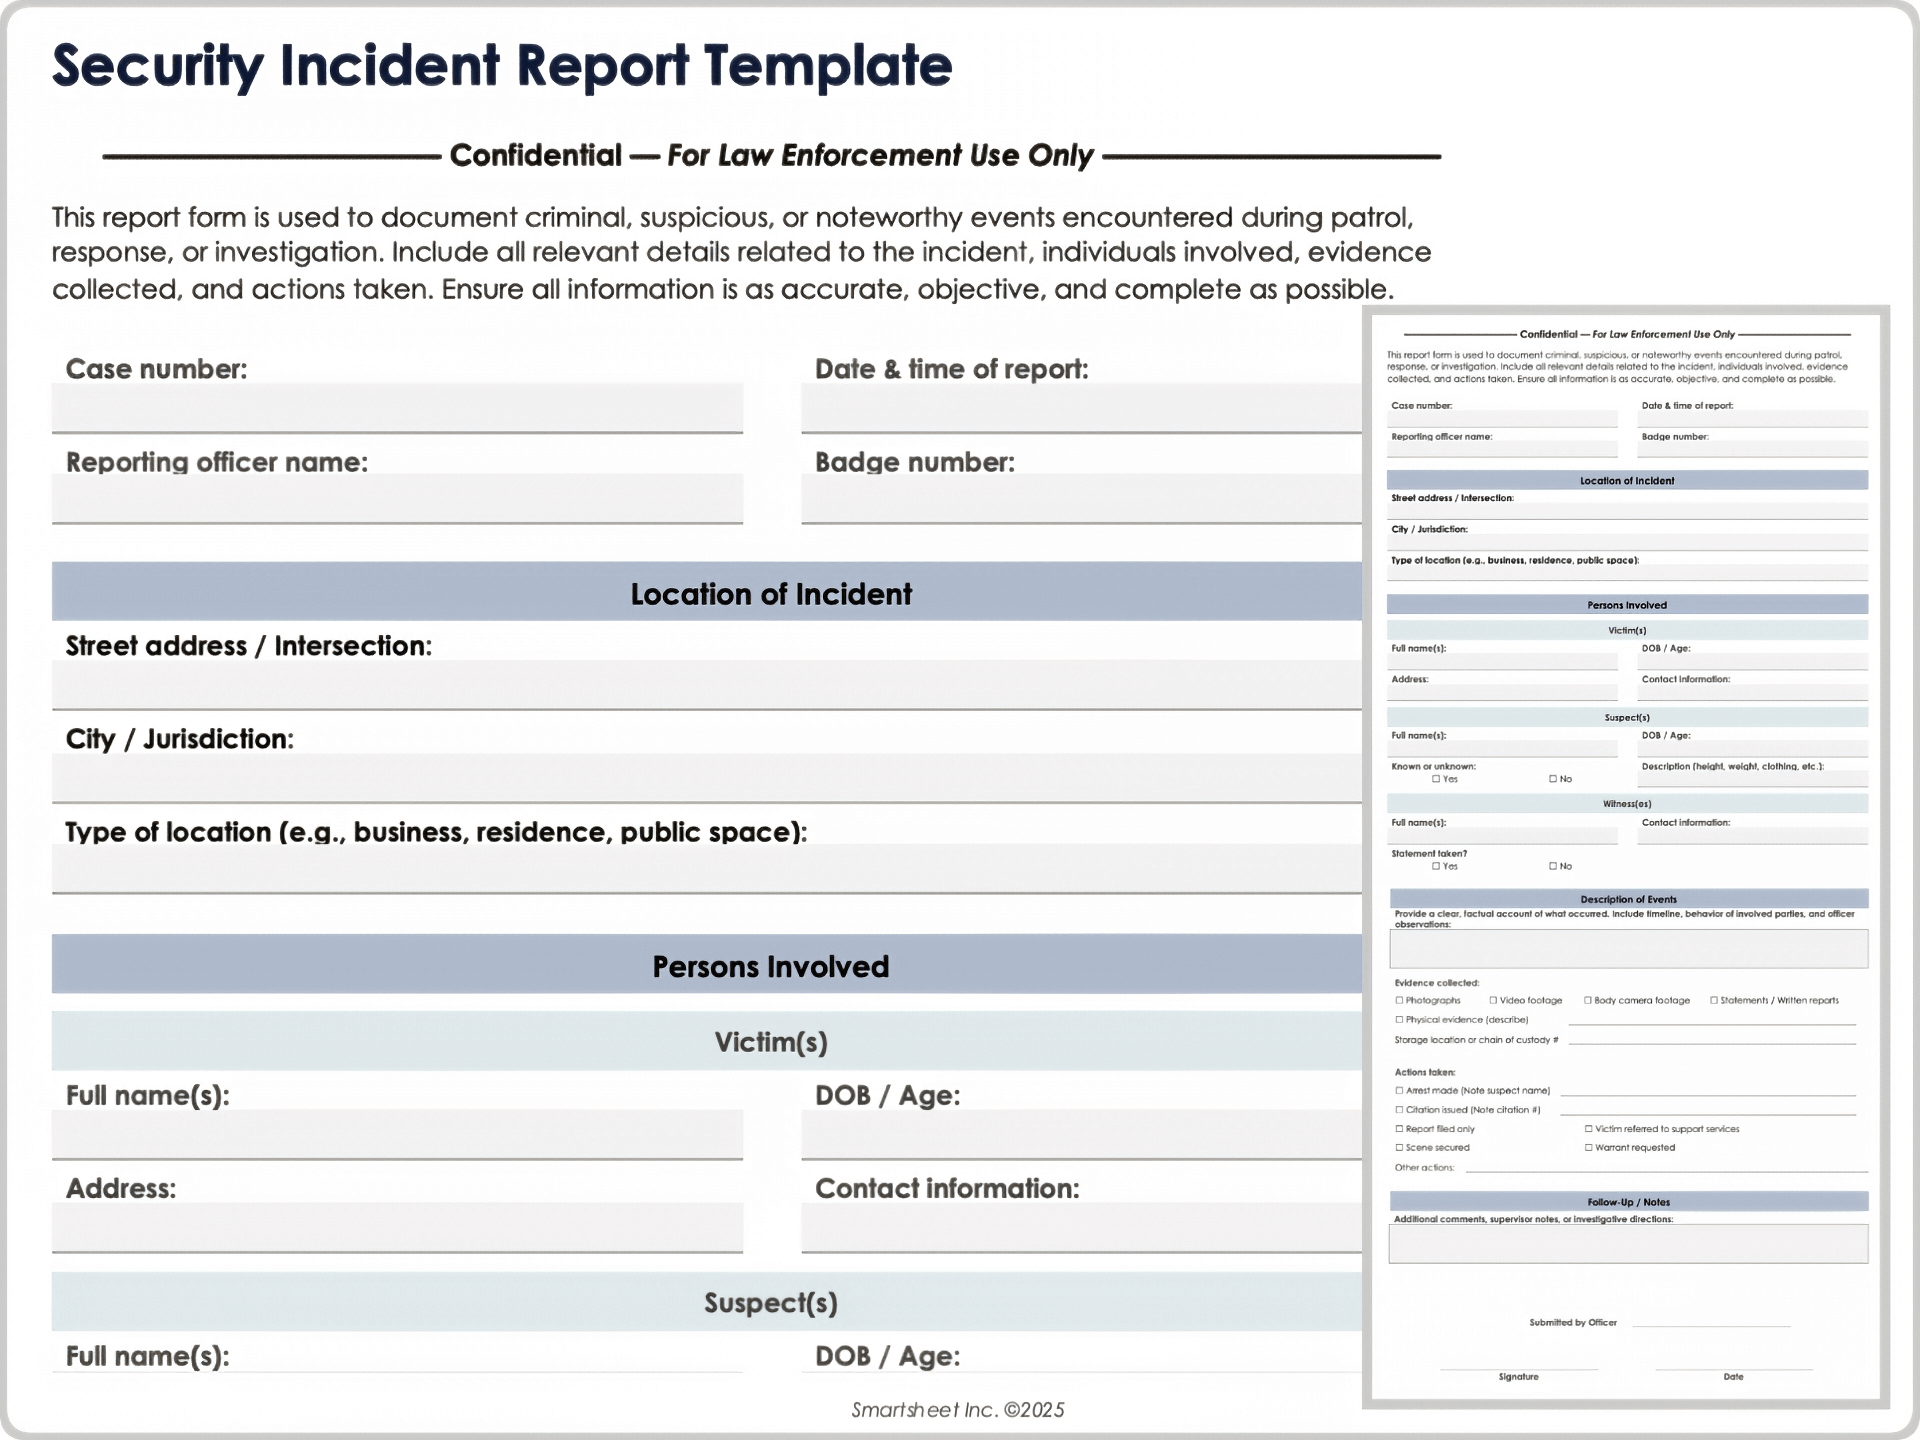Check the Statements / Written reports checkbox
1920x1440 pixels.
pyautogui.click(x=1713, y=1000)
